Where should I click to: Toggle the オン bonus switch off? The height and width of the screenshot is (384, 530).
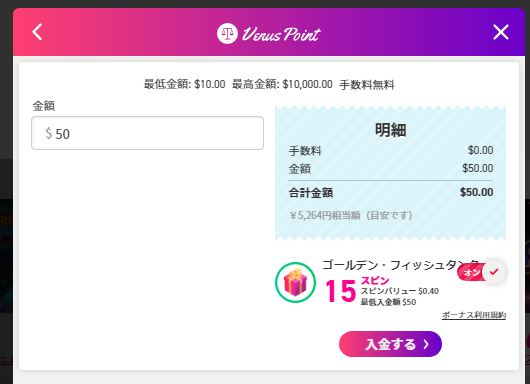(481, 272)
